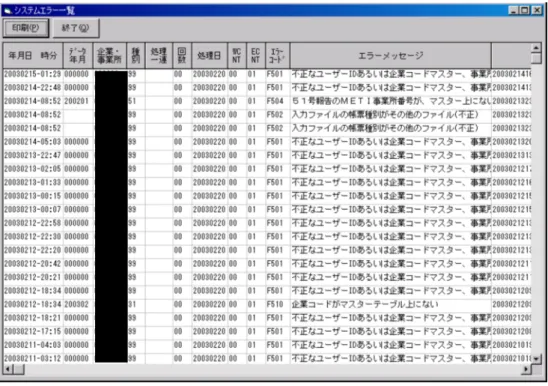This screenshot has width=548, height=386.
Task: Click the F510 error code cell
Action: [x=277, y=304]
